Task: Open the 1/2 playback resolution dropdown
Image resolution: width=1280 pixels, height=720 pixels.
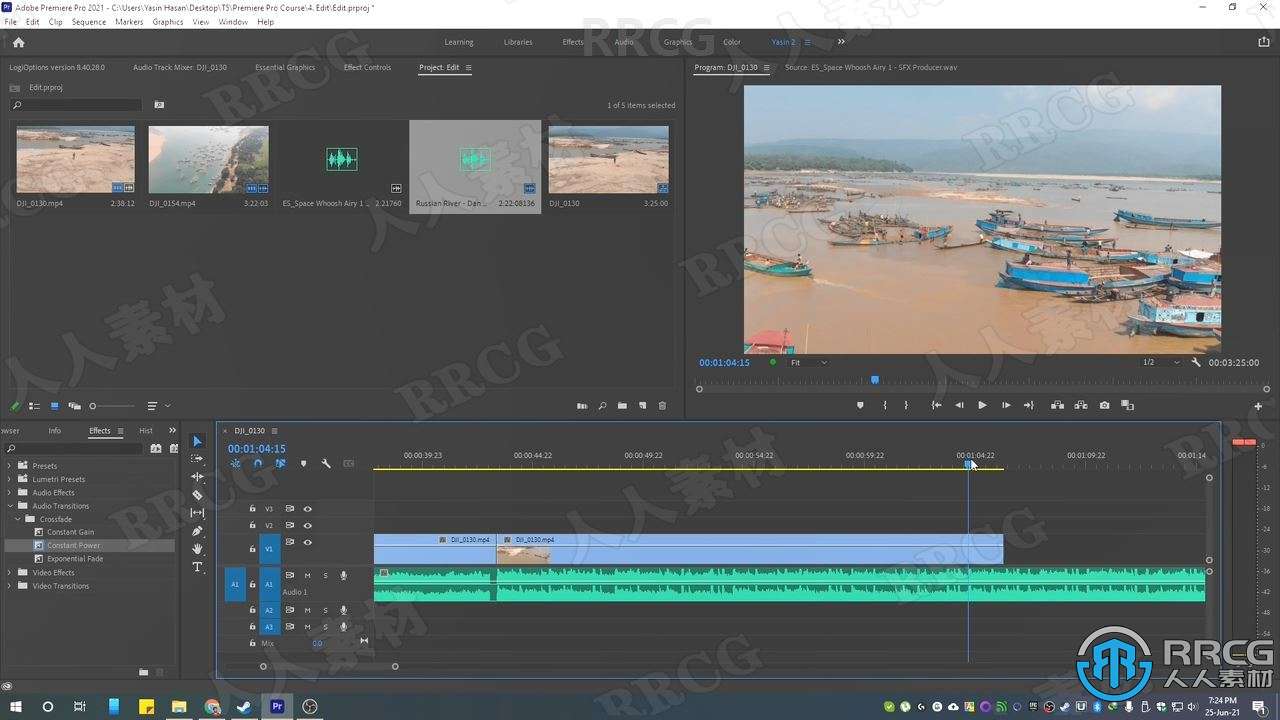Action: click(1161, 362)
